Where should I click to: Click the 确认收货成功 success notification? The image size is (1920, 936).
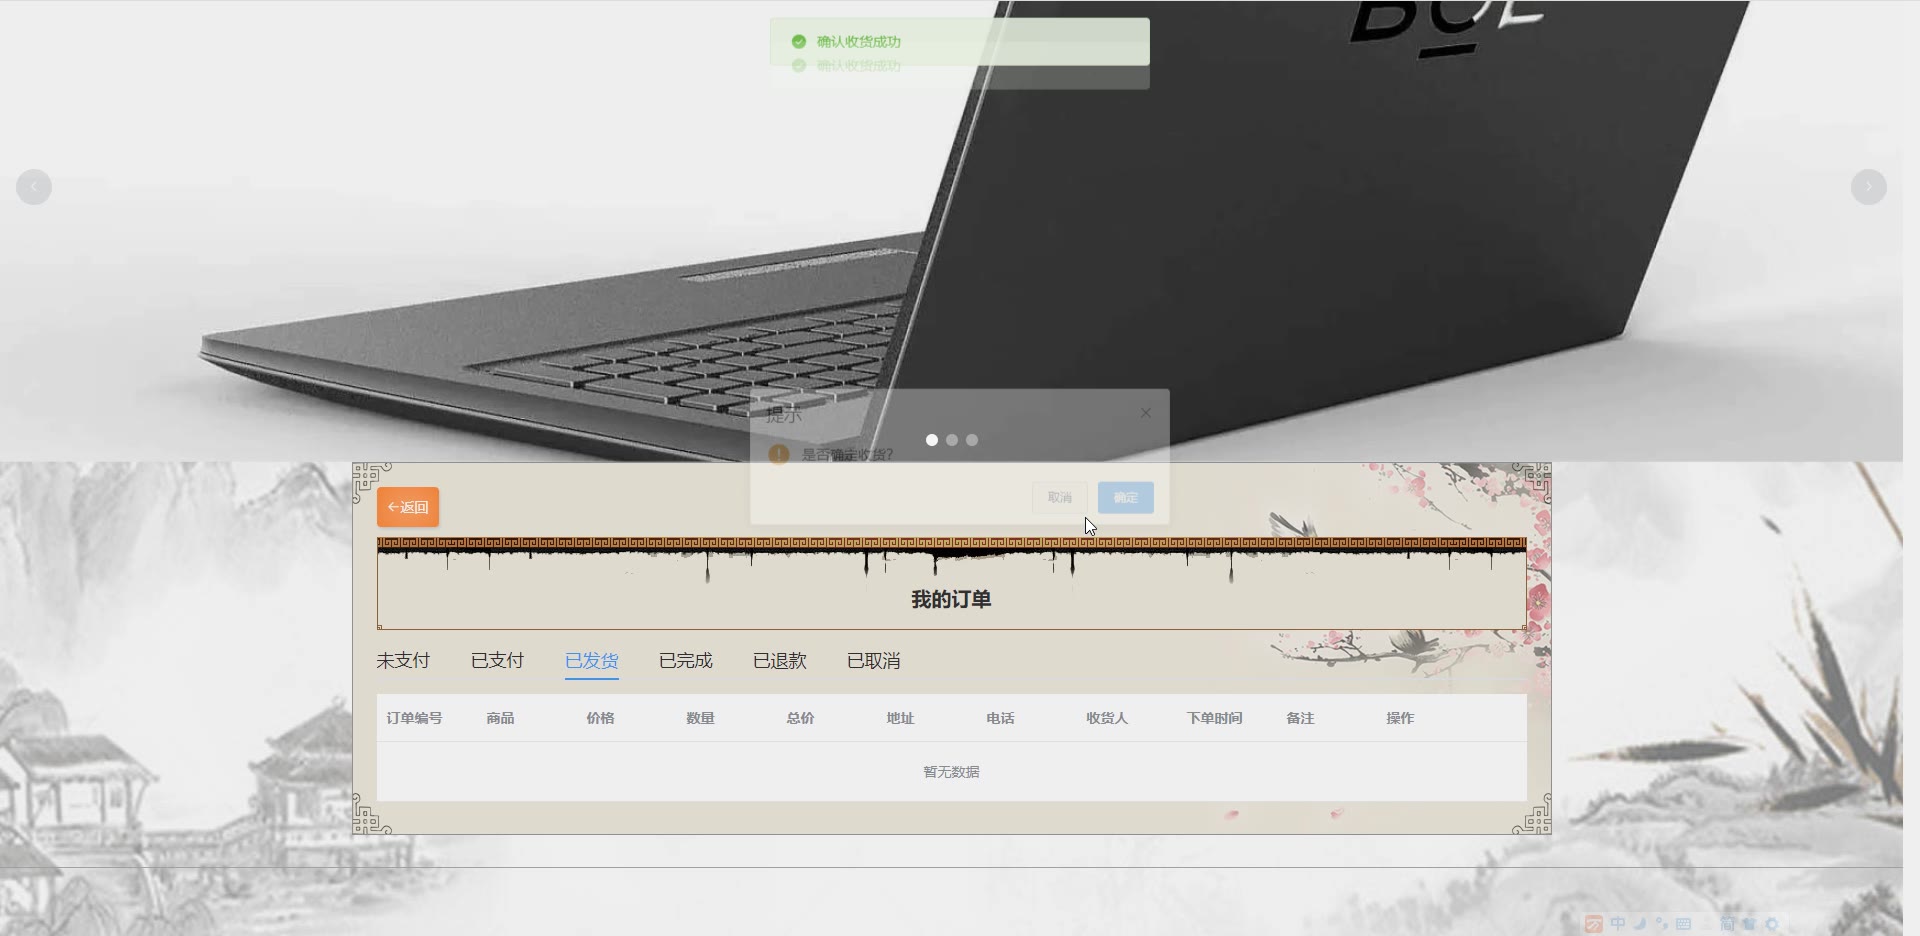coord(959,41)
